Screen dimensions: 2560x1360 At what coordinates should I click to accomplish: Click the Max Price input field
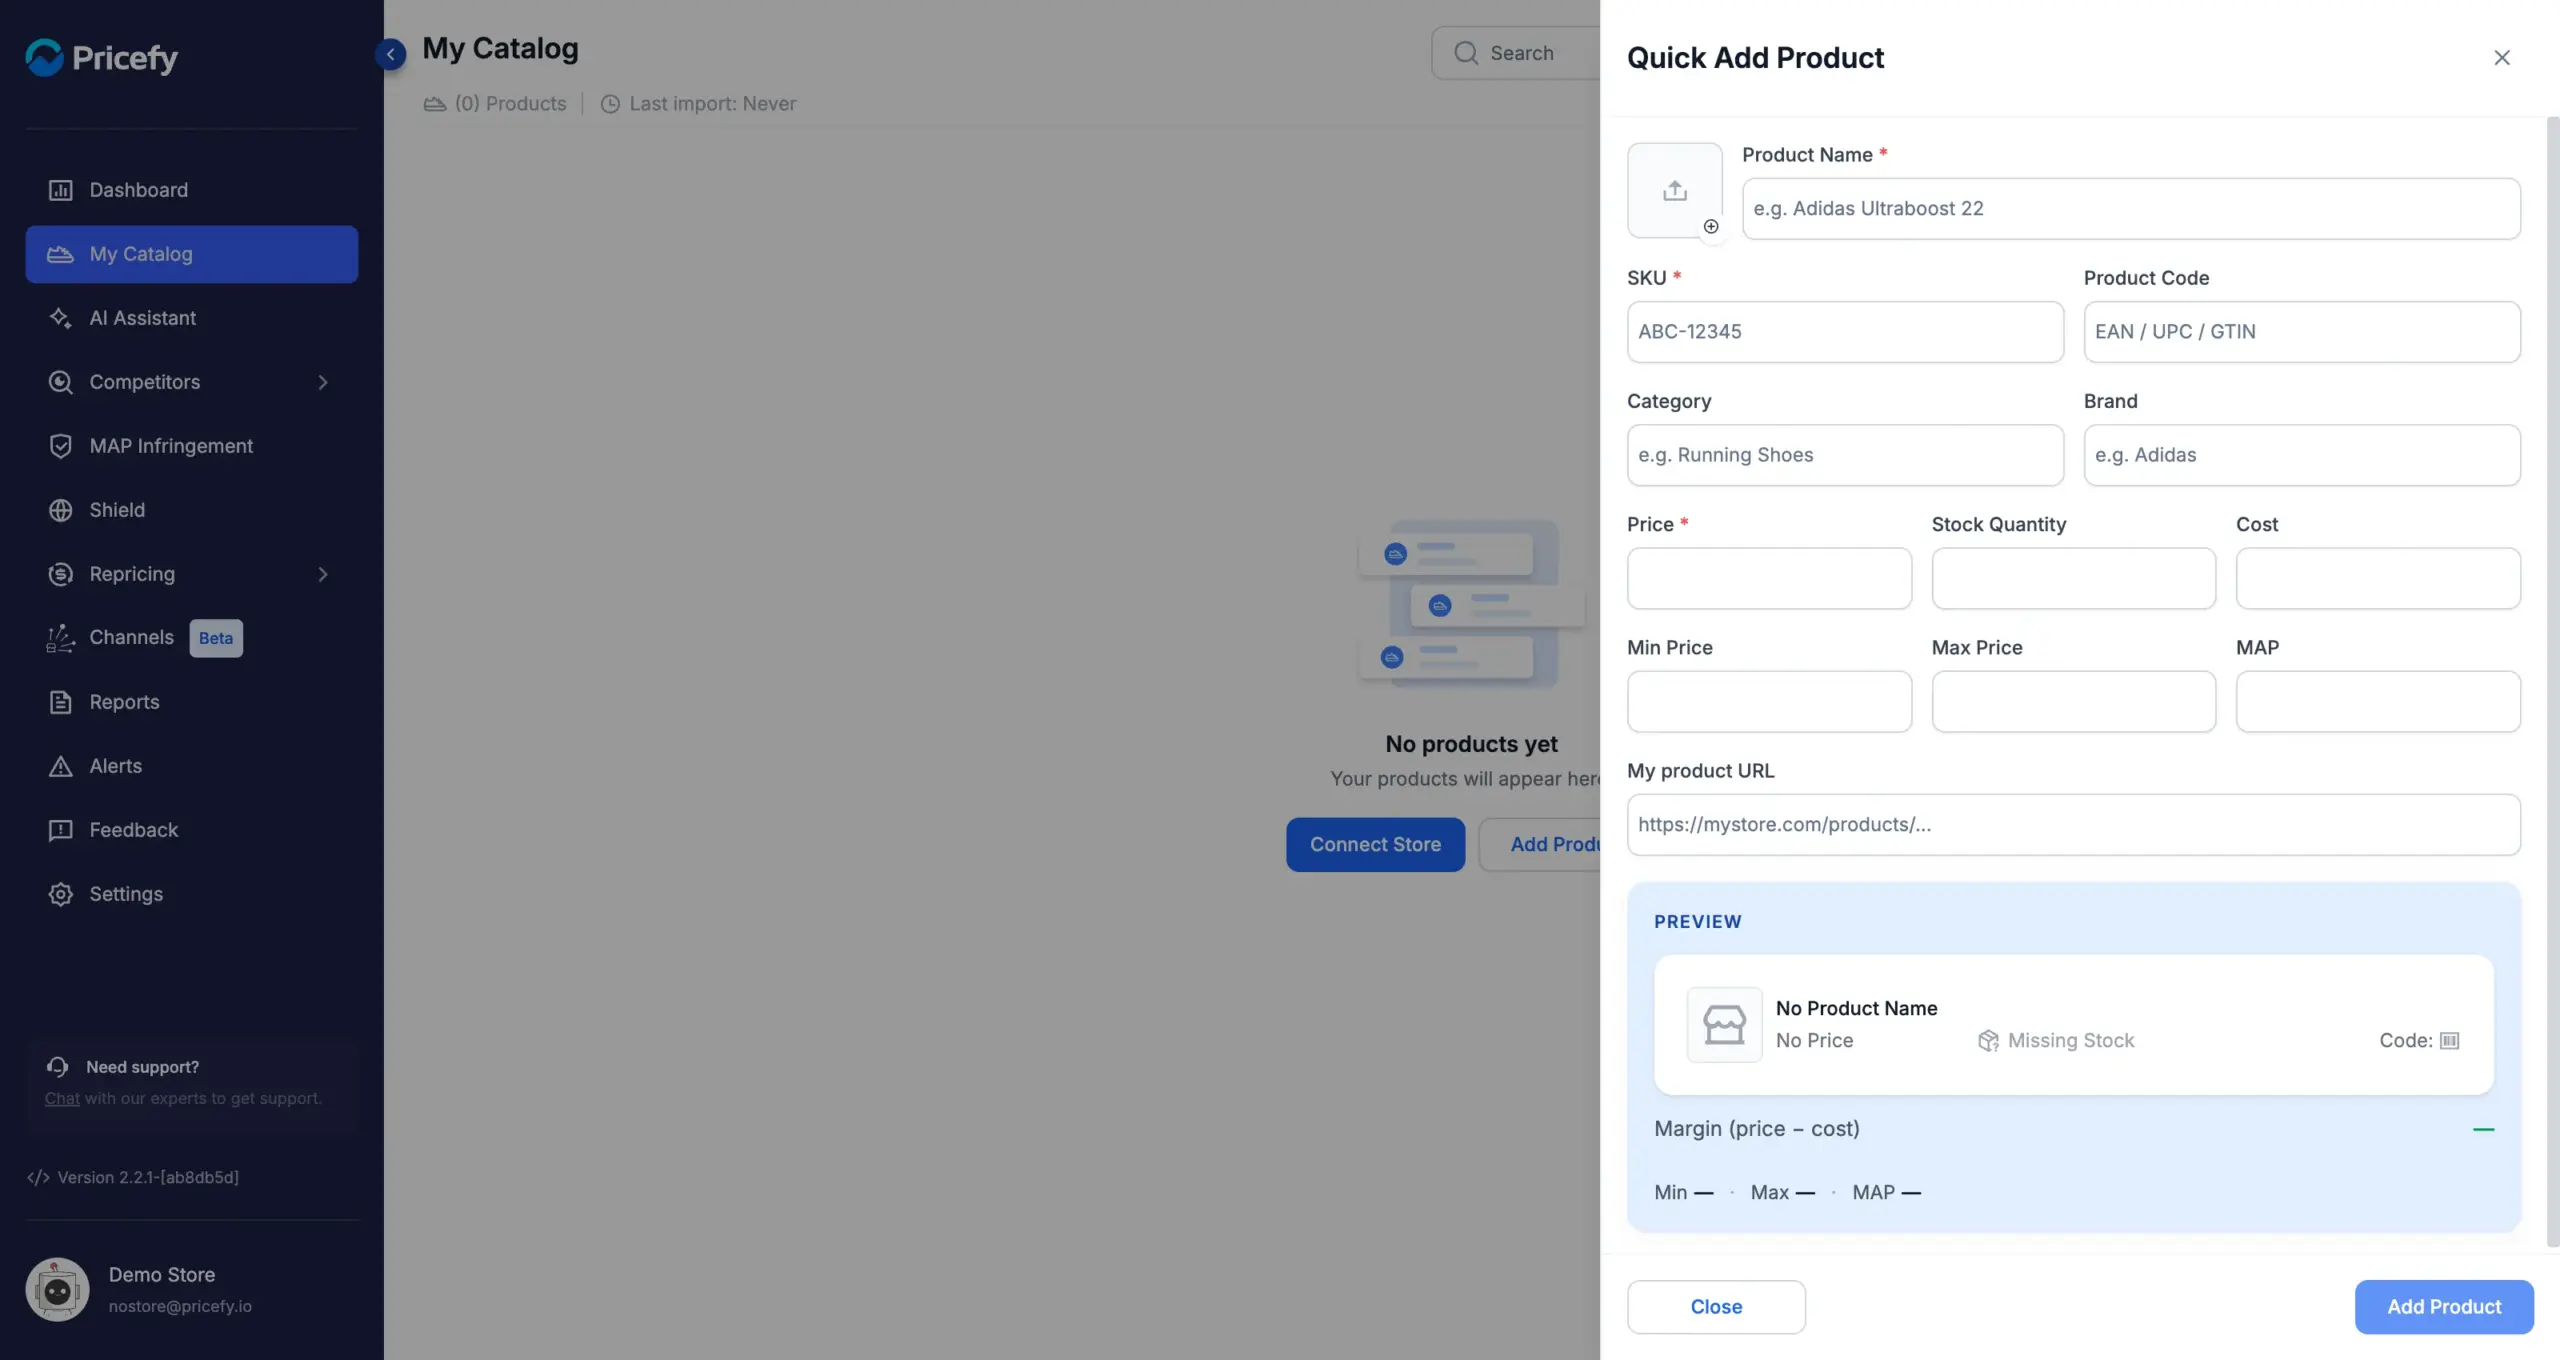[x=2074, y=701]
